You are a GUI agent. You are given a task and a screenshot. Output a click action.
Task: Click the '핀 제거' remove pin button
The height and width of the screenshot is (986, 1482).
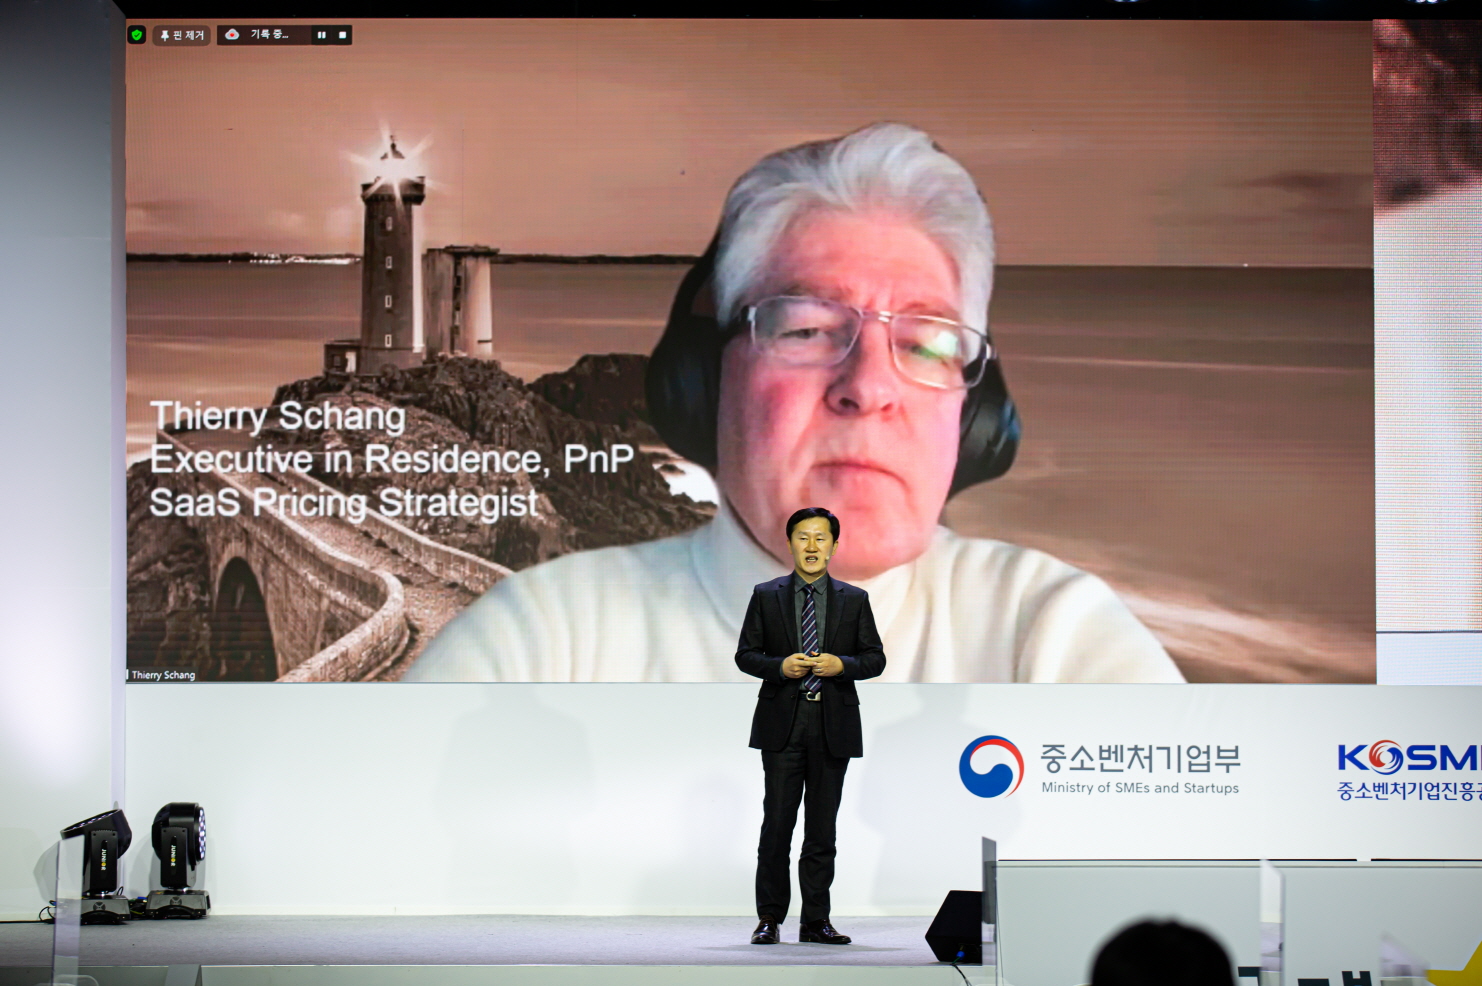click(182, 35)
